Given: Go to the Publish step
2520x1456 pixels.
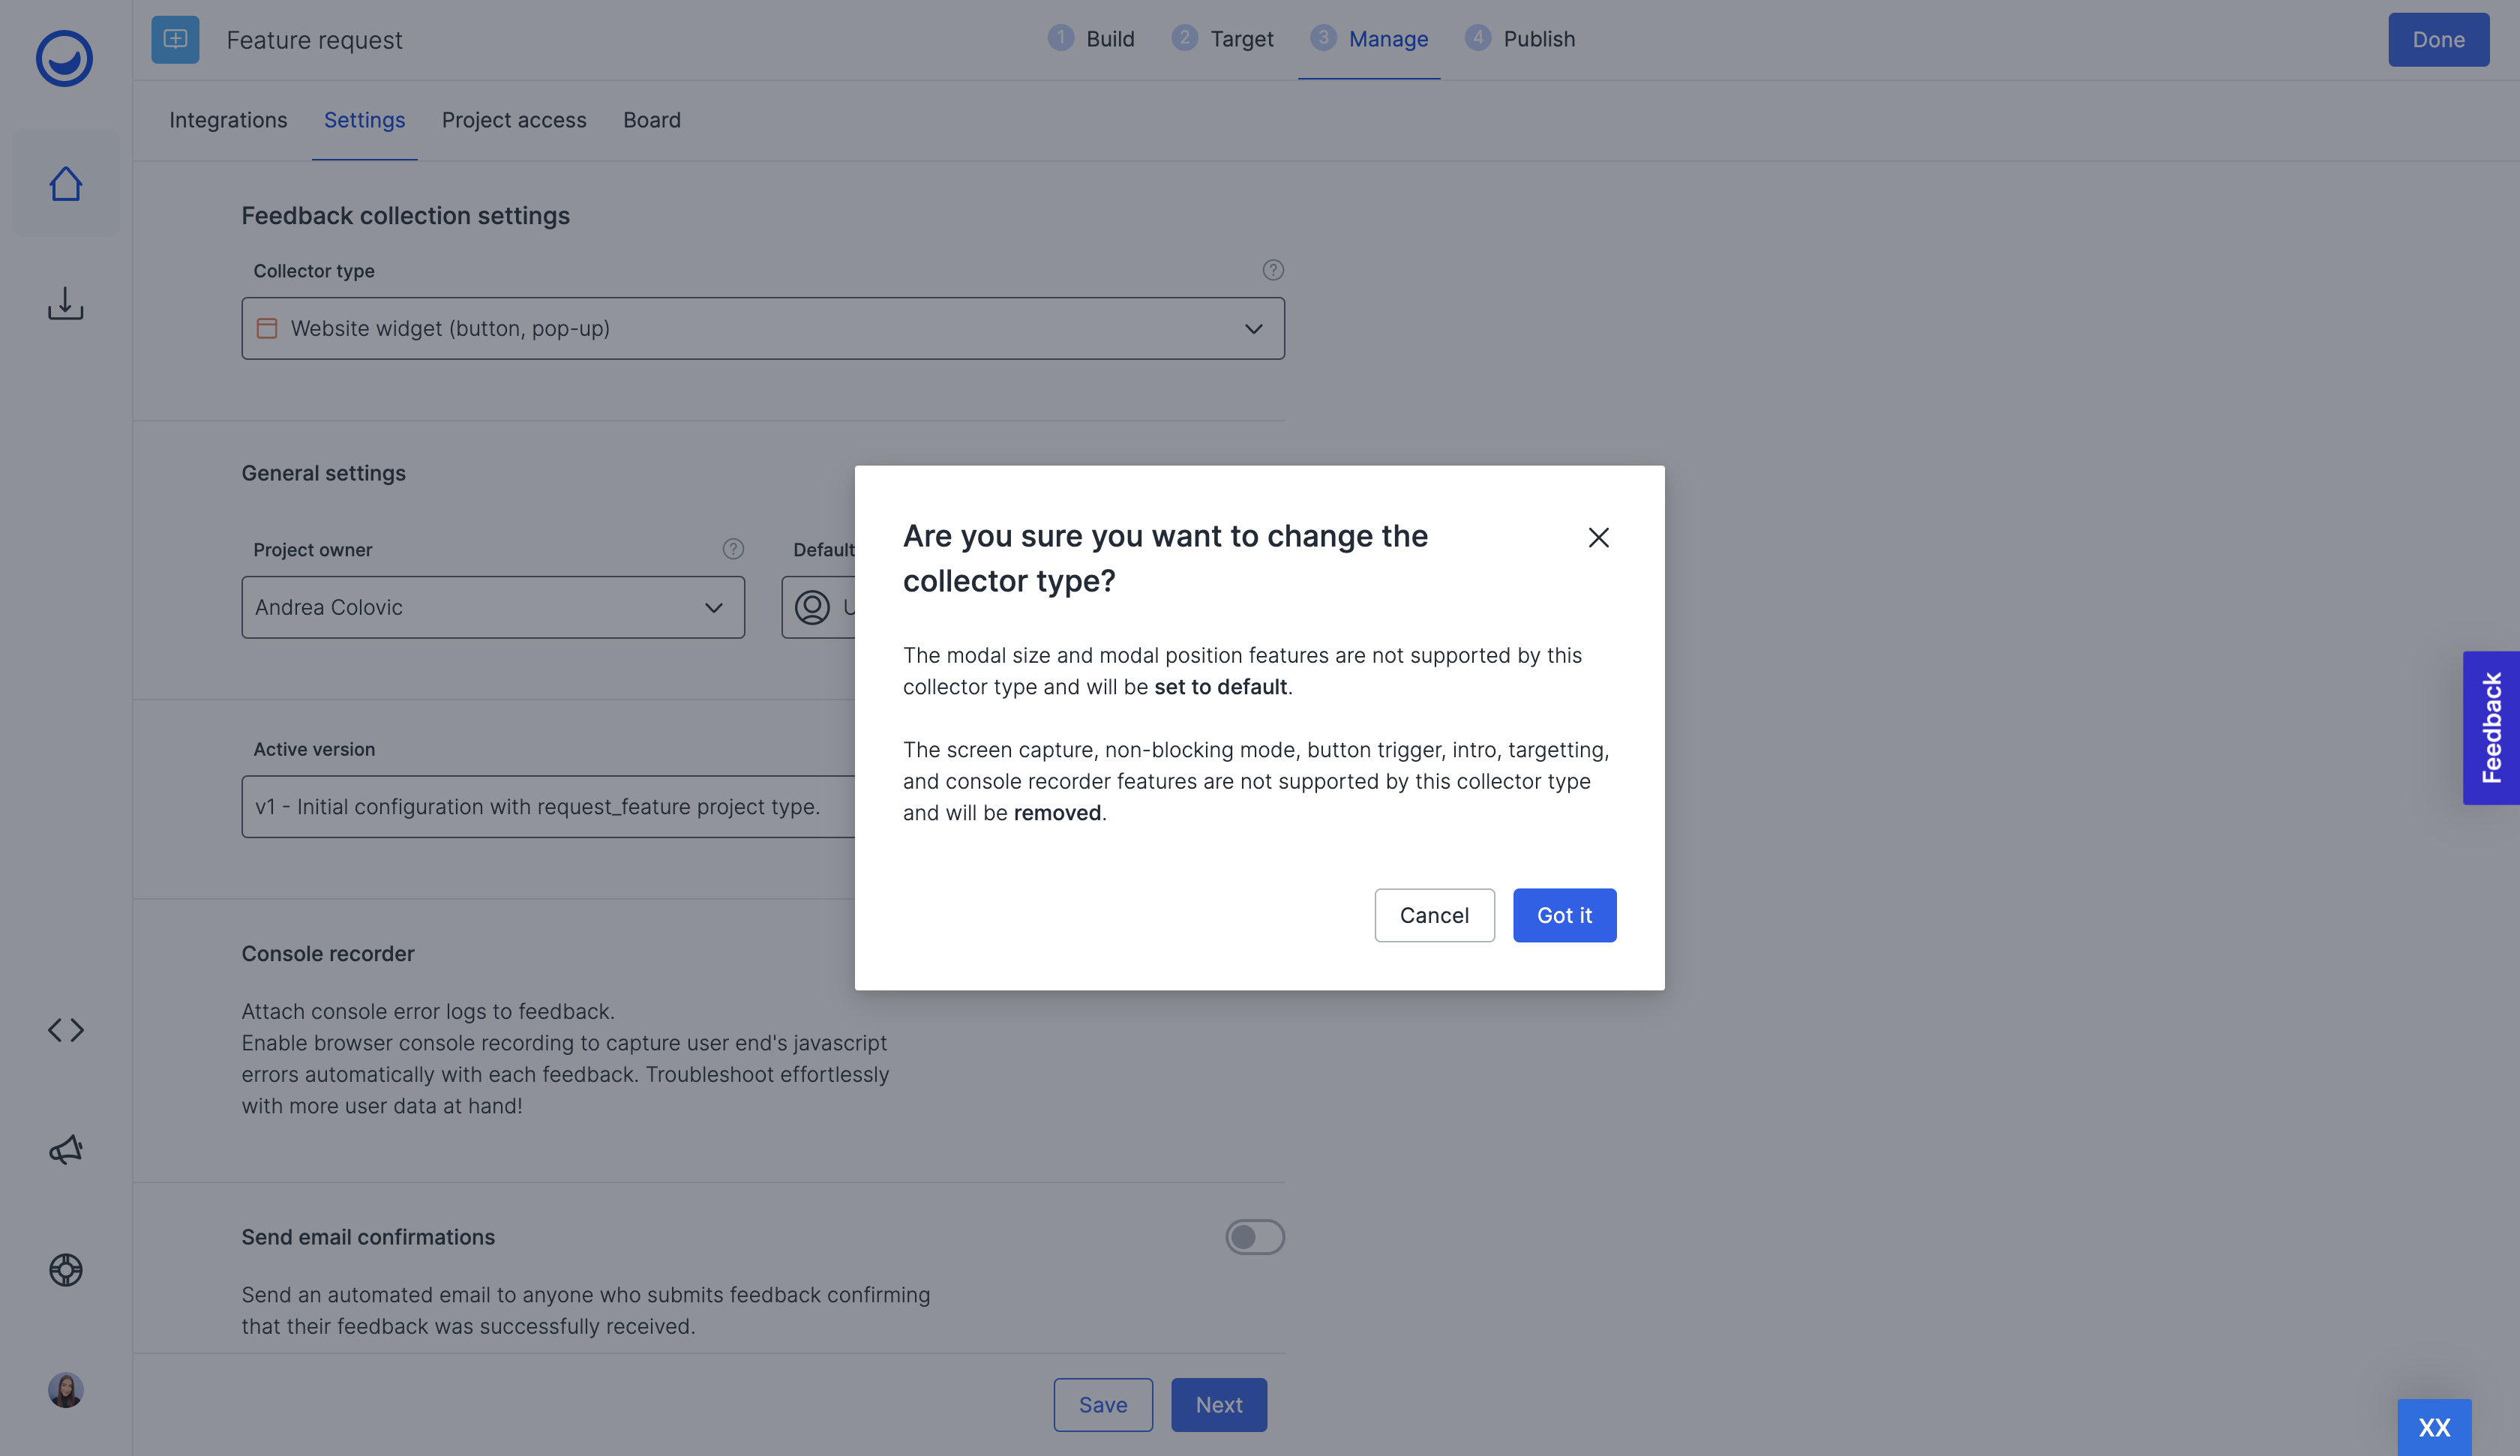Looking at the screenshot, I should point(1520,39).
